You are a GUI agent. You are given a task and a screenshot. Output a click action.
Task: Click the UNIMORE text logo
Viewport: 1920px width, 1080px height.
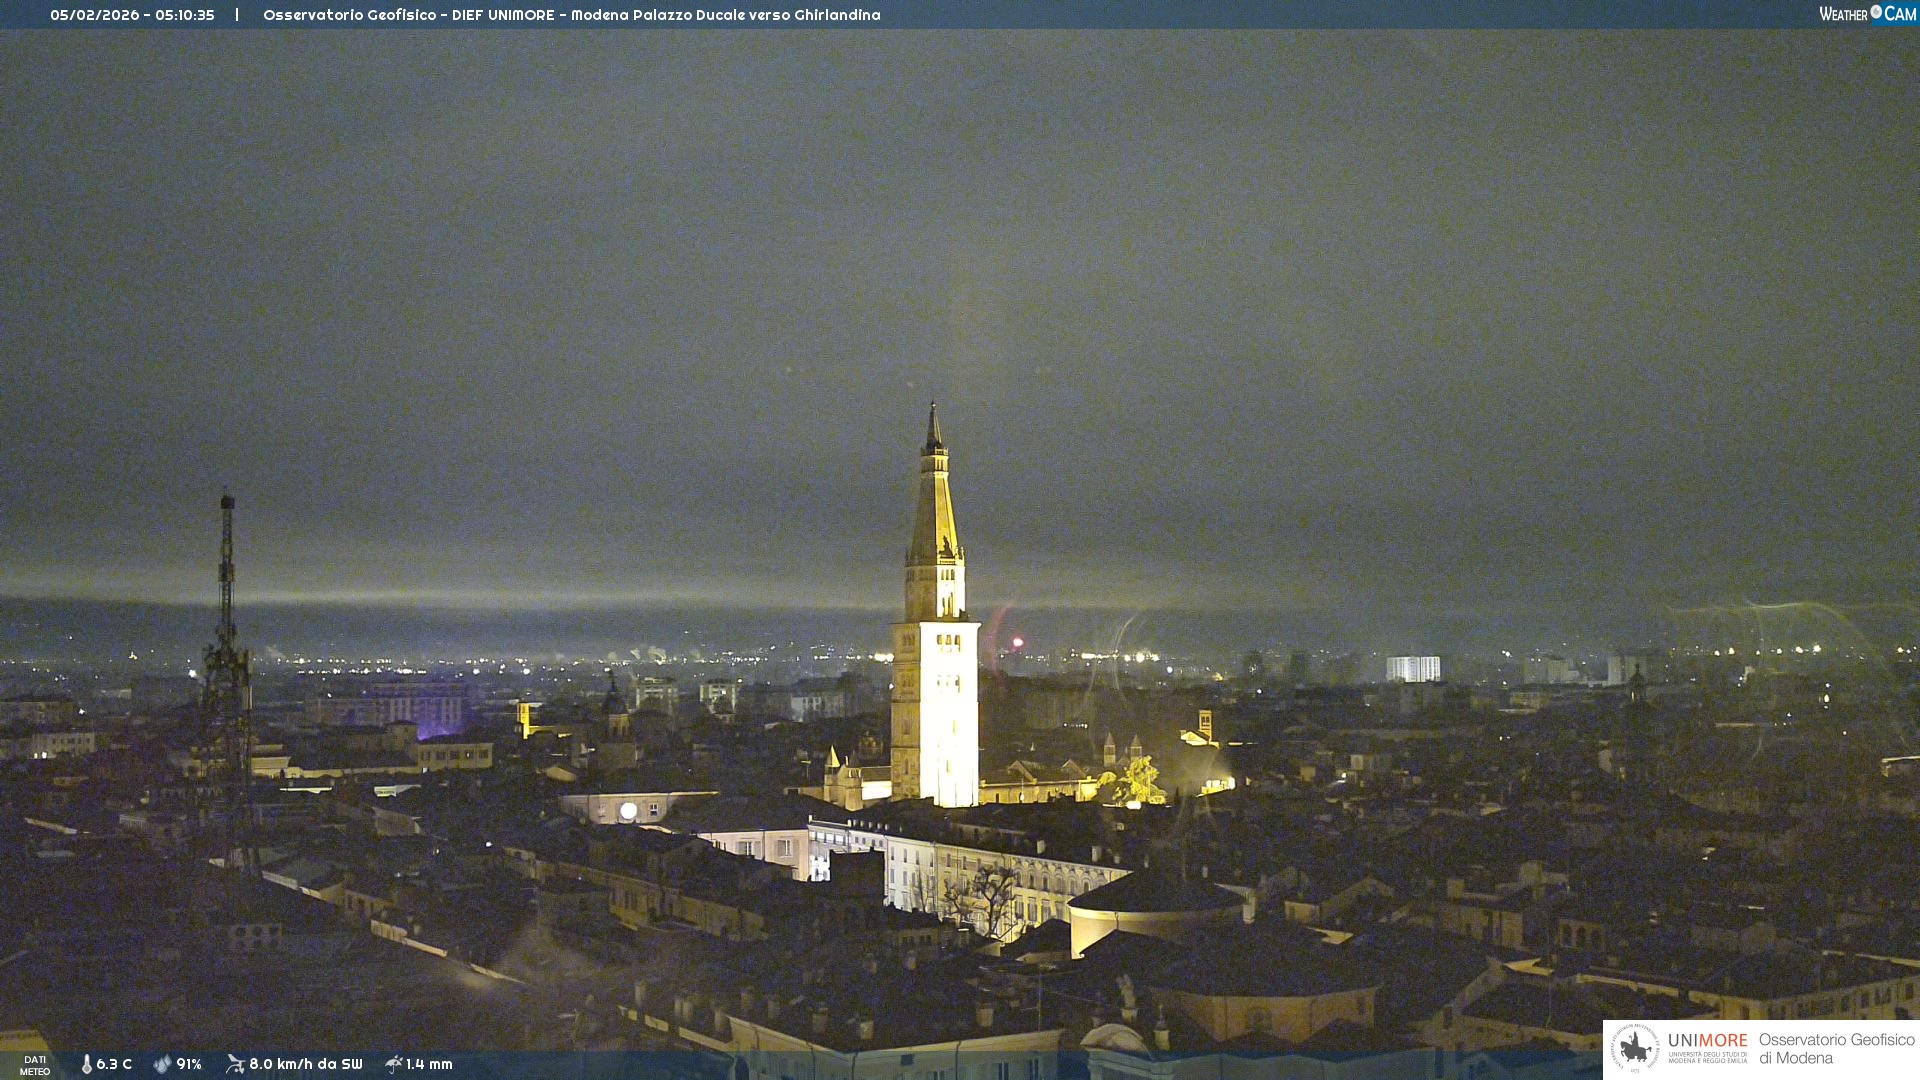1707,1041
